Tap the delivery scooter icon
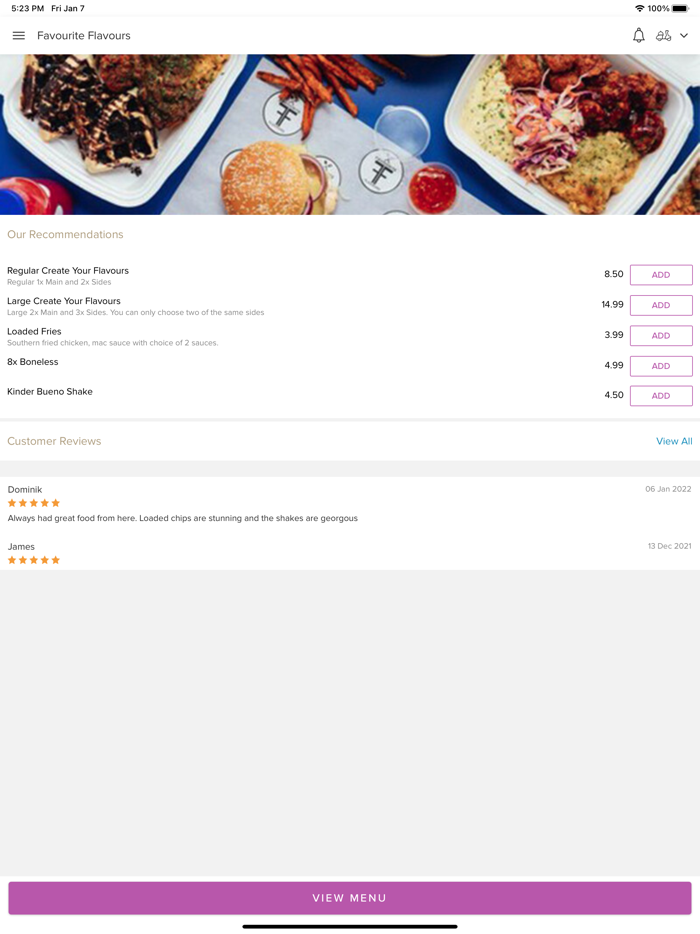 [x=663, y=36]
